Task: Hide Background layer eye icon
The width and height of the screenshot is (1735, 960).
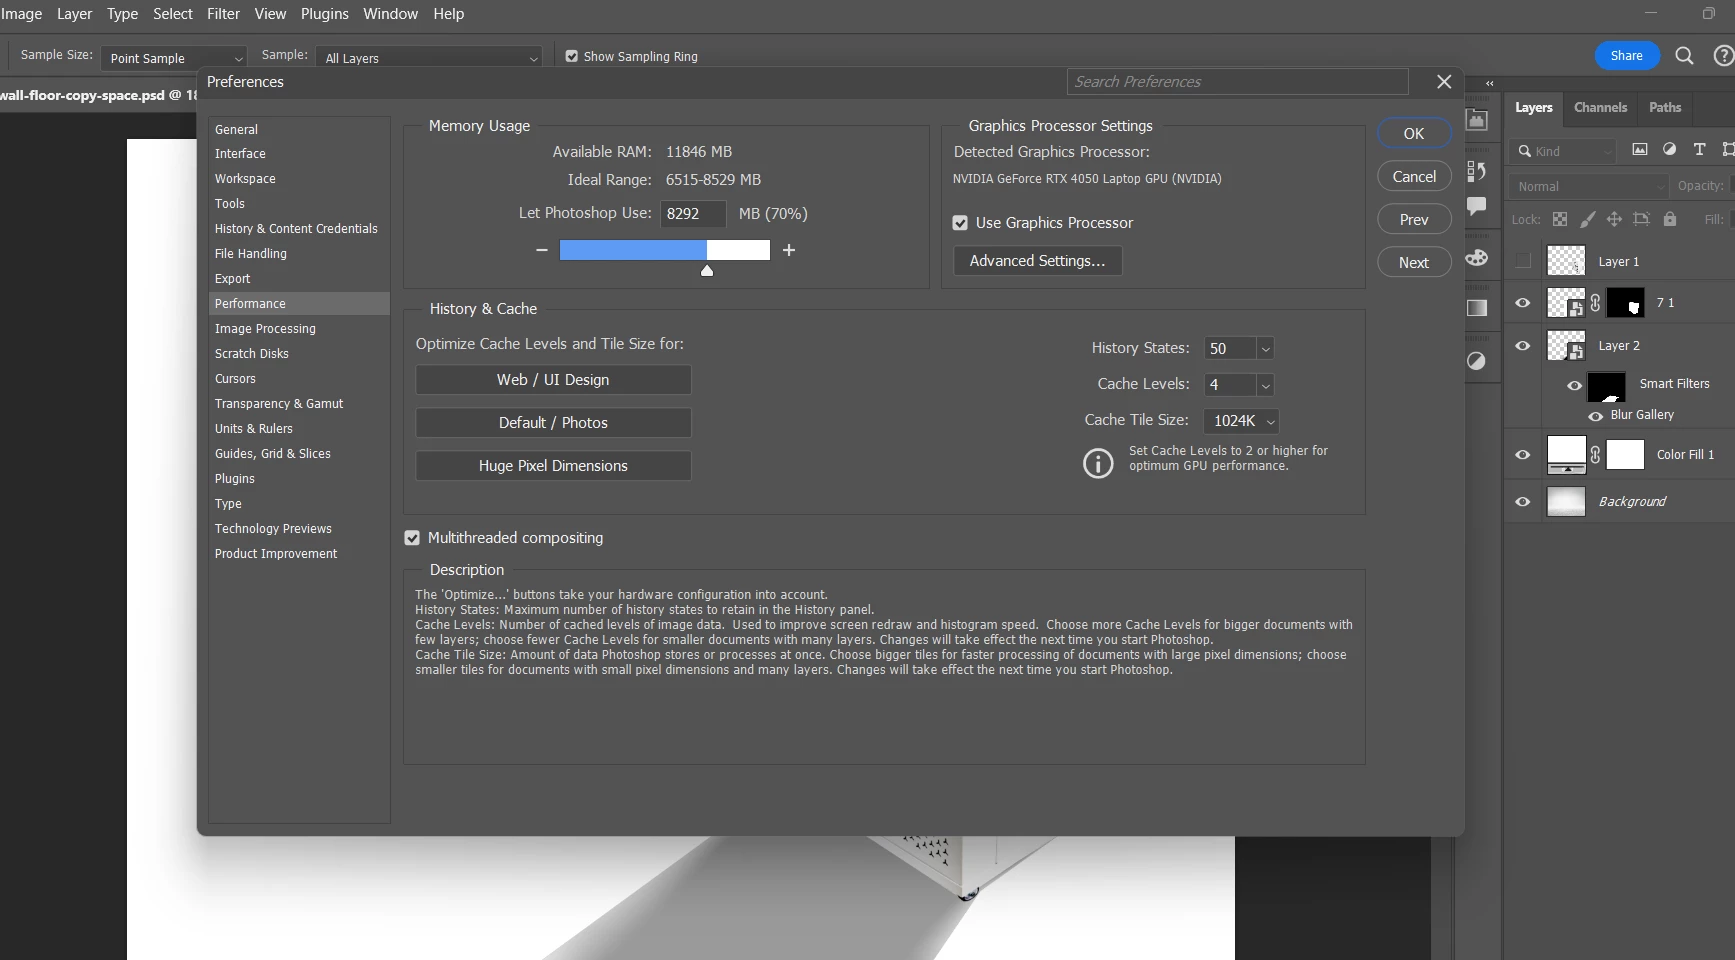Action: click(1523, 502)
